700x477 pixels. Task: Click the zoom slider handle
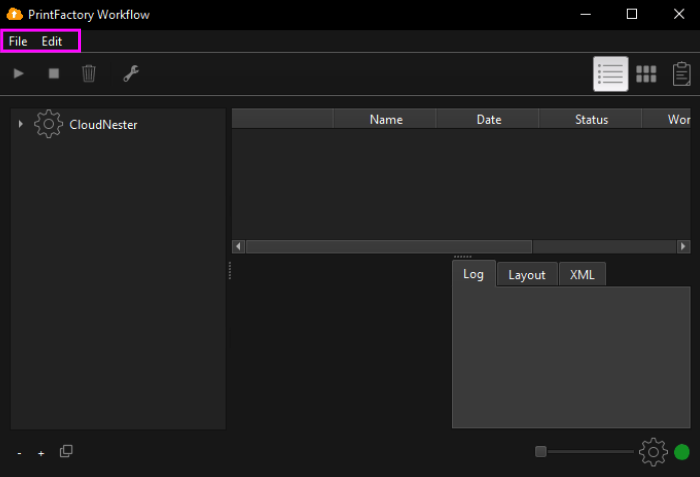click(541, 452)
